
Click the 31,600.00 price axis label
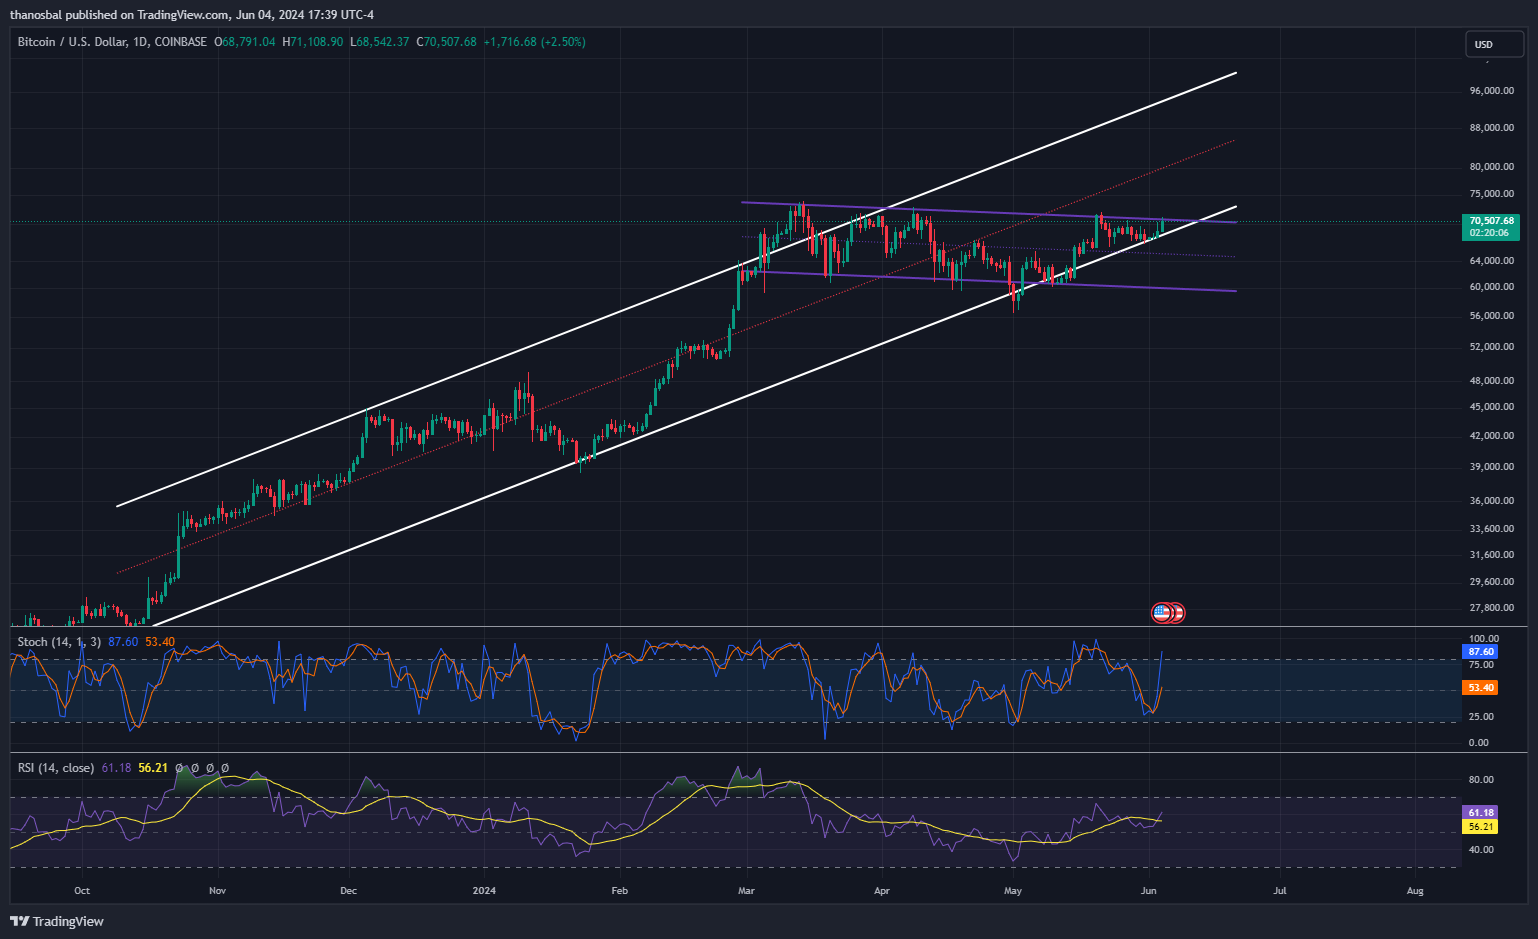pyautogui.click(x=1491, y=555)
